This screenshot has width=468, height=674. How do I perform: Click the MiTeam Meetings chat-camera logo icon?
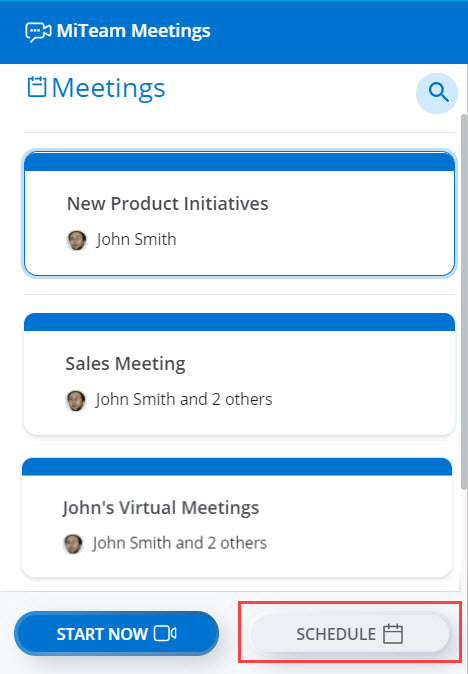point(38,32)
